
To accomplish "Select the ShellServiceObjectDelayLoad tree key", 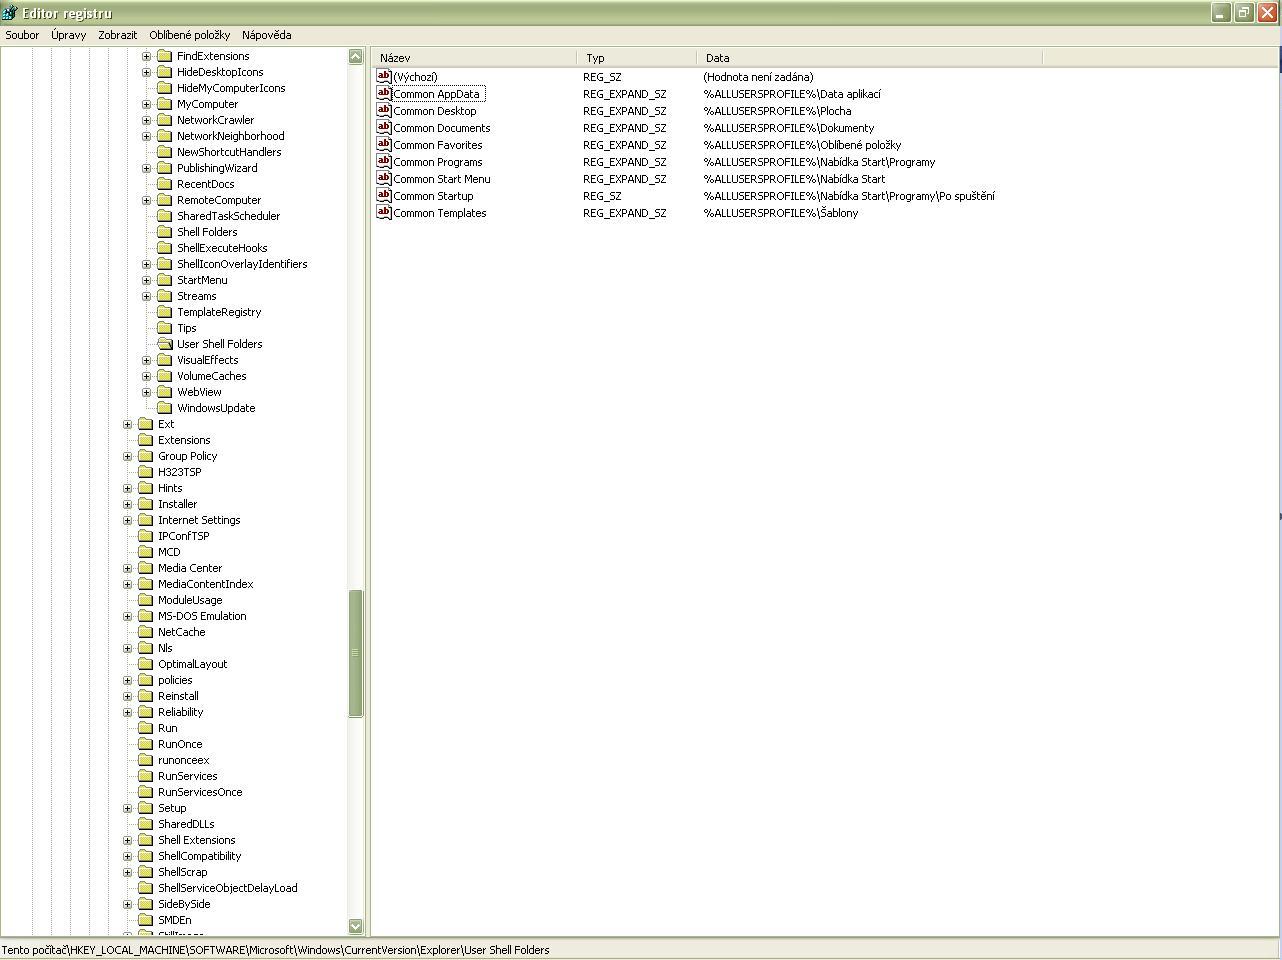I will (x=228, y=888).
